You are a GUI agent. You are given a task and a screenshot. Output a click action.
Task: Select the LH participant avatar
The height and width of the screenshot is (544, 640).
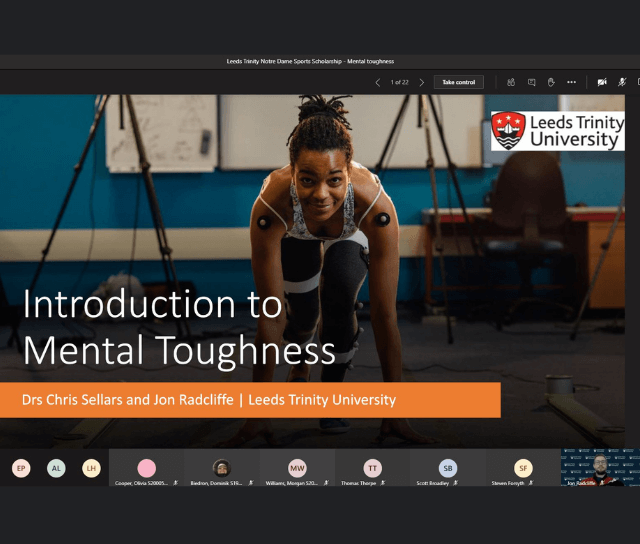tap(91, 468)
